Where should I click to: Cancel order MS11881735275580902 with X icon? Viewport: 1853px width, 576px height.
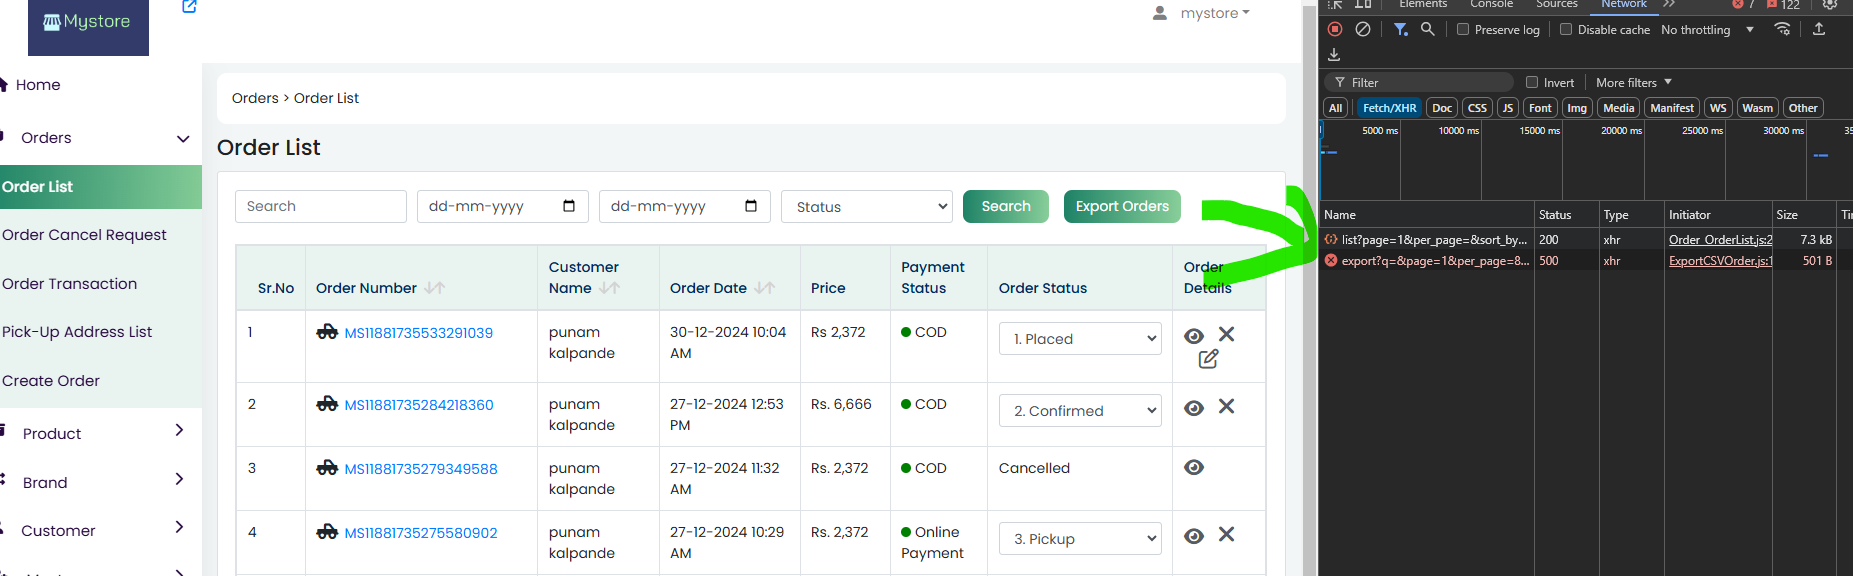click(x=1227, y=534)
